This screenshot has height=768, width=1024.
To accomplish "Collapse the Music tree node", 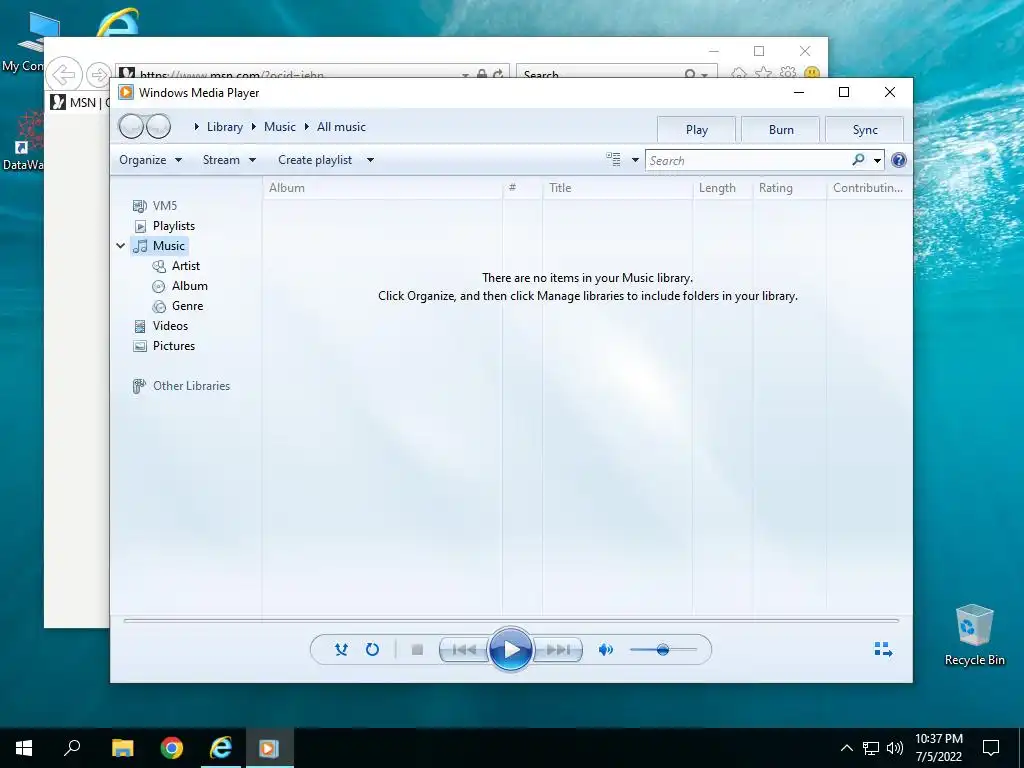I will point(121,246).
